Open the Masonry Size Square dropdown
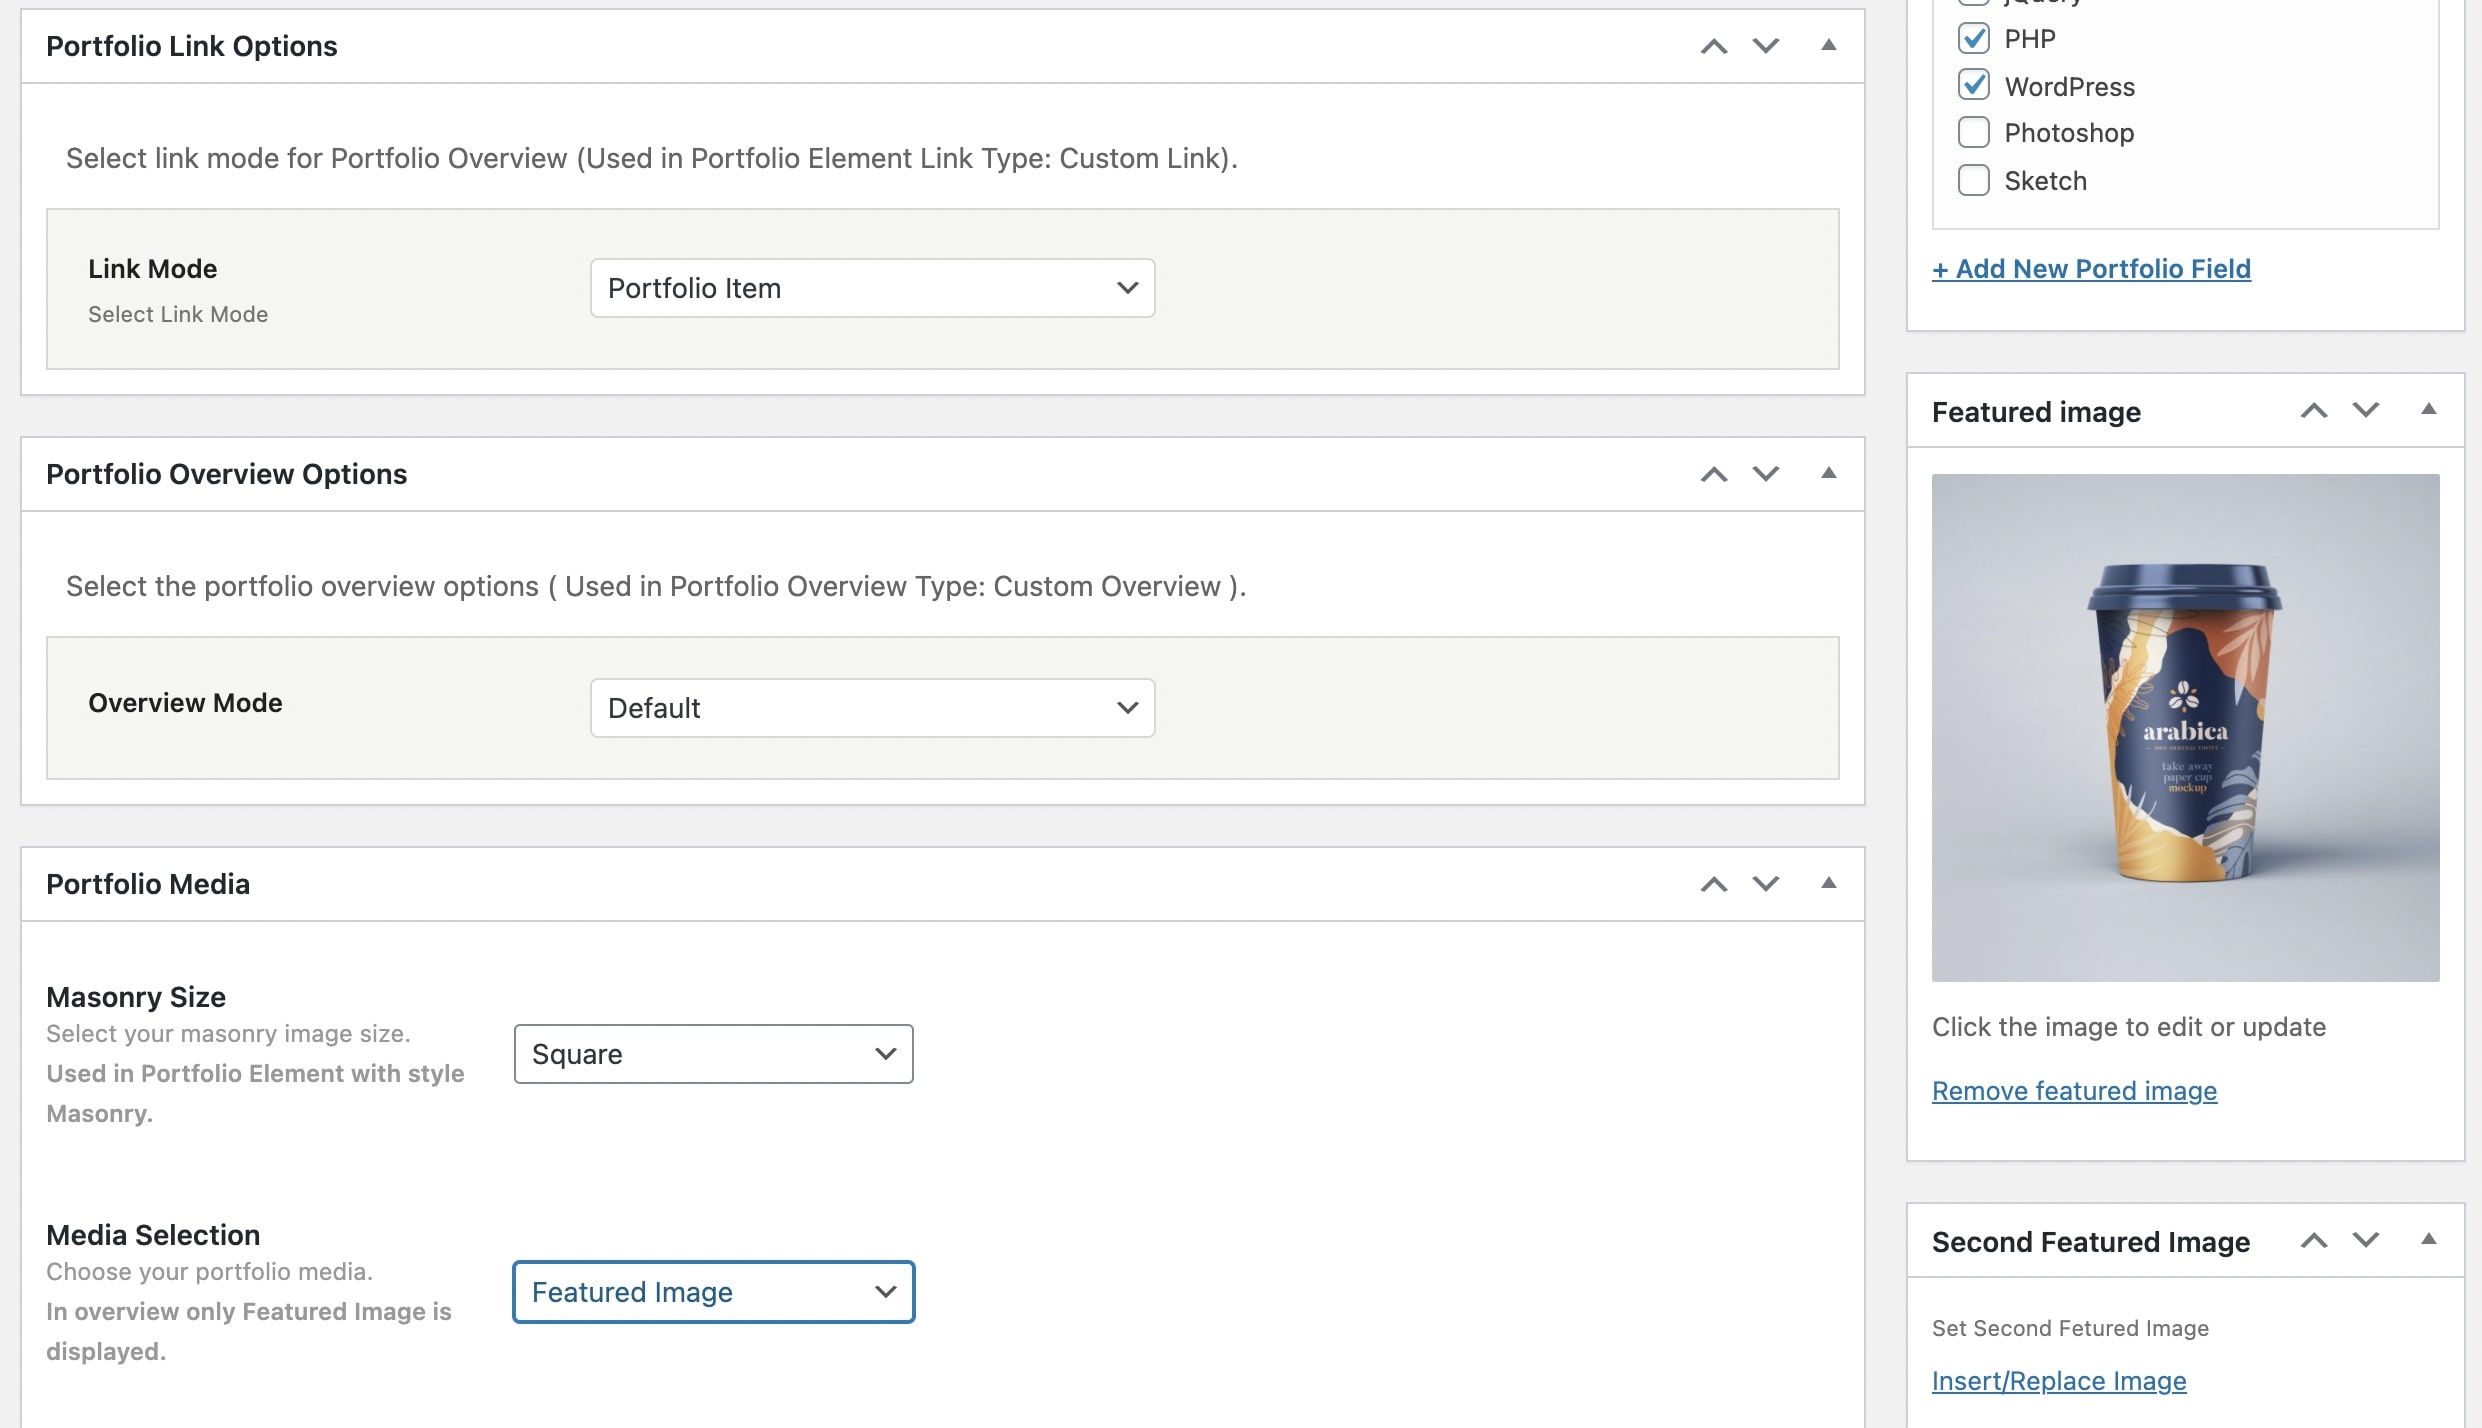The image size is (2482, 1428). 713,1054
